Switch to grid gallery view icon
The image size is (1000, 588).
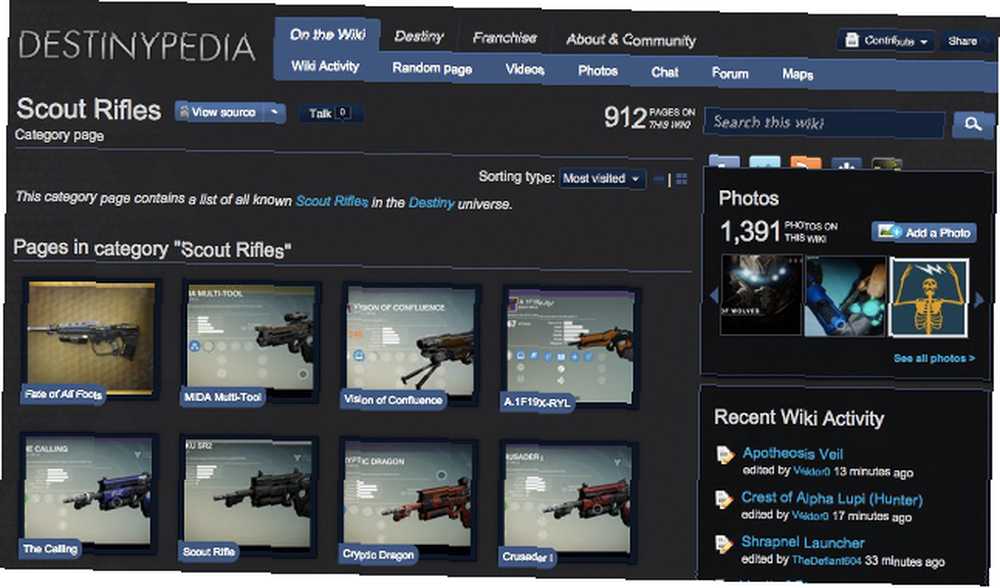681,179
